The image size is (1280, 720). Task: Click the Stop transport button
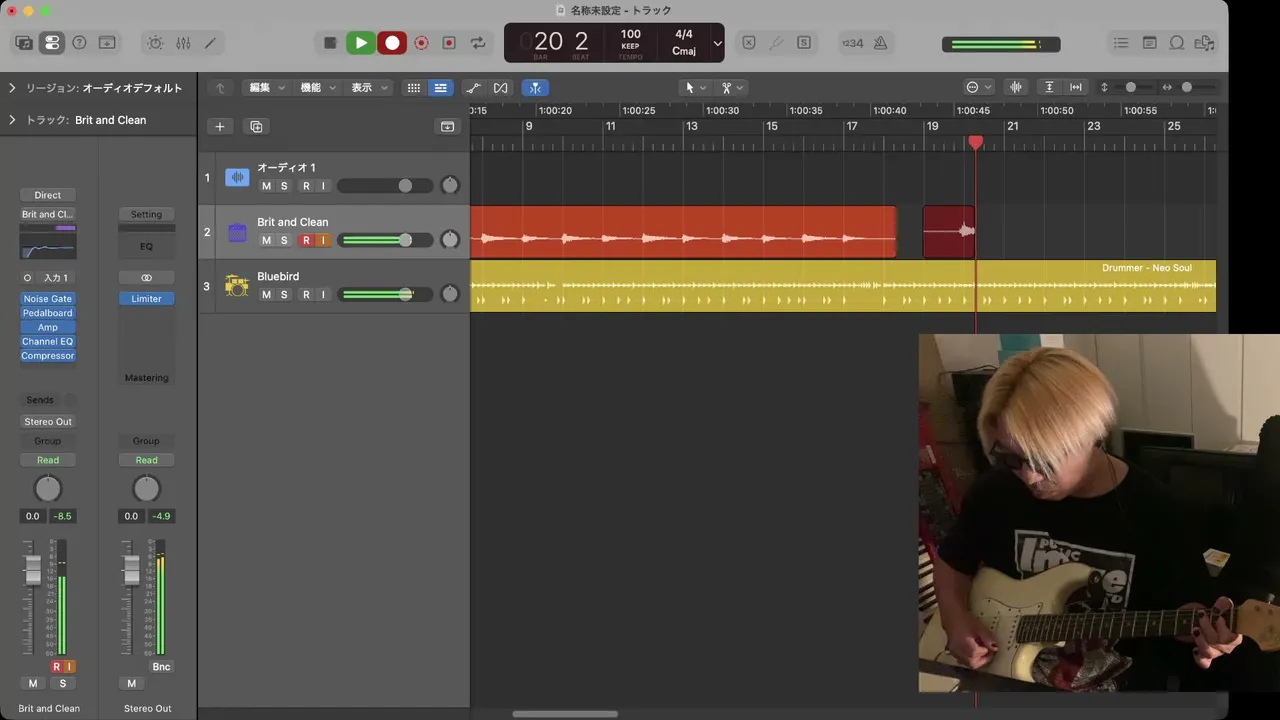(330, 43)
